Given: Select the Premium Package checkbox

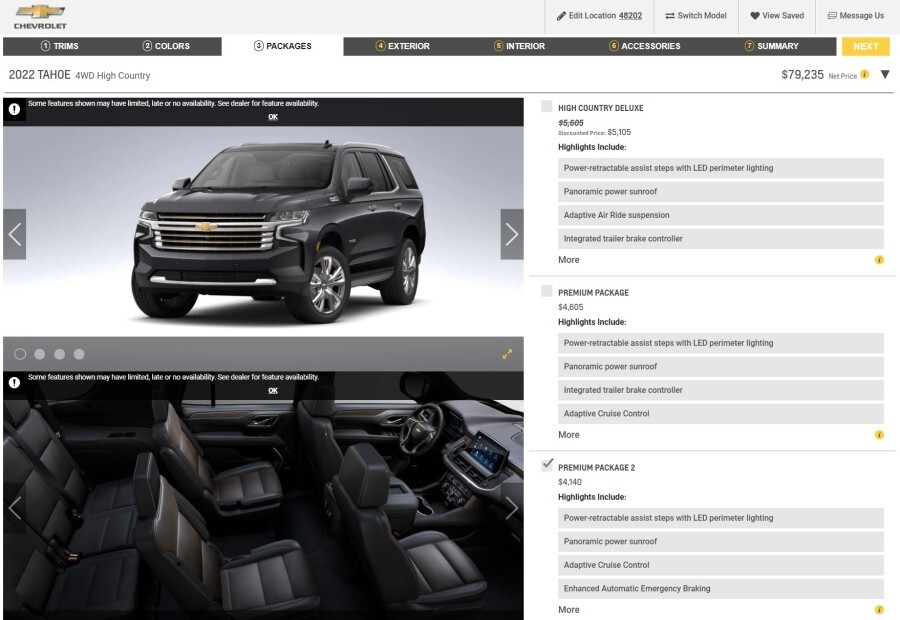Looking at the screenshot, I should pos(546,291).
